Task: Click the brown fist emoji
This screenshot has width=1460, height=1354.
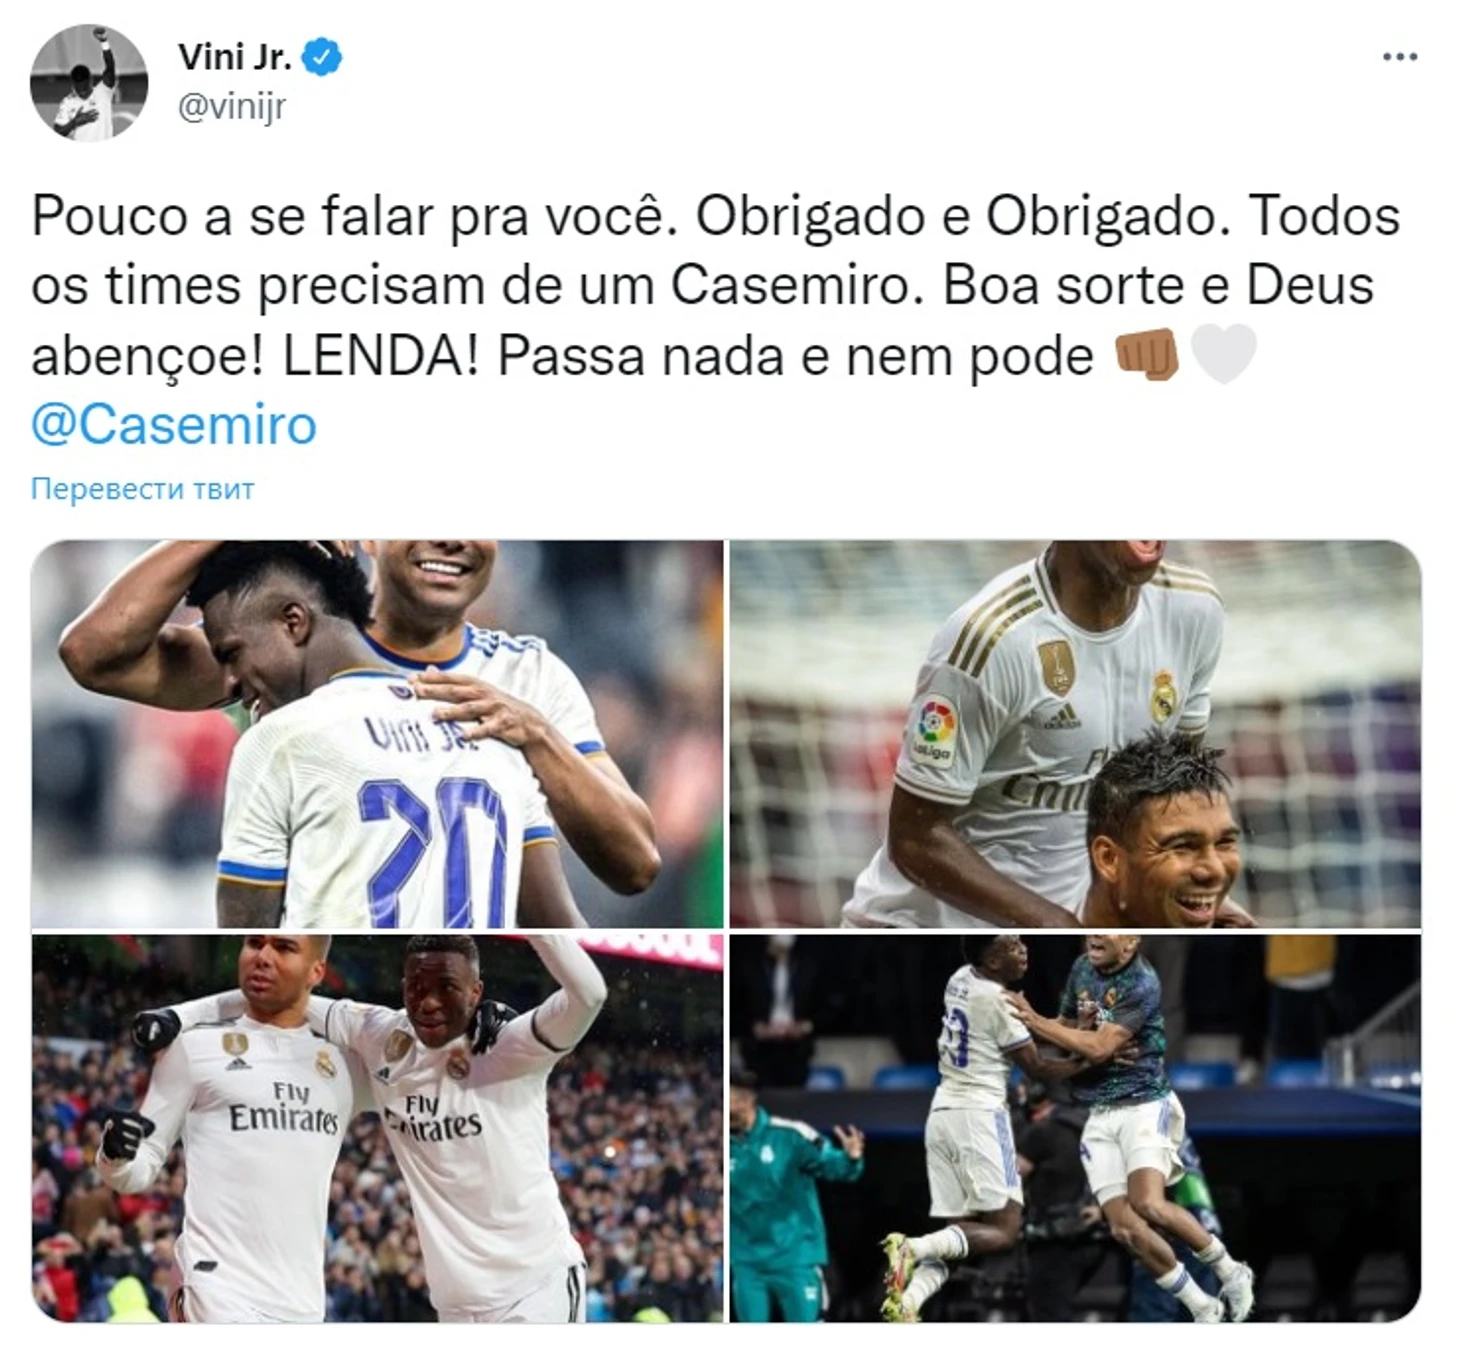Action: point(1147,355)
